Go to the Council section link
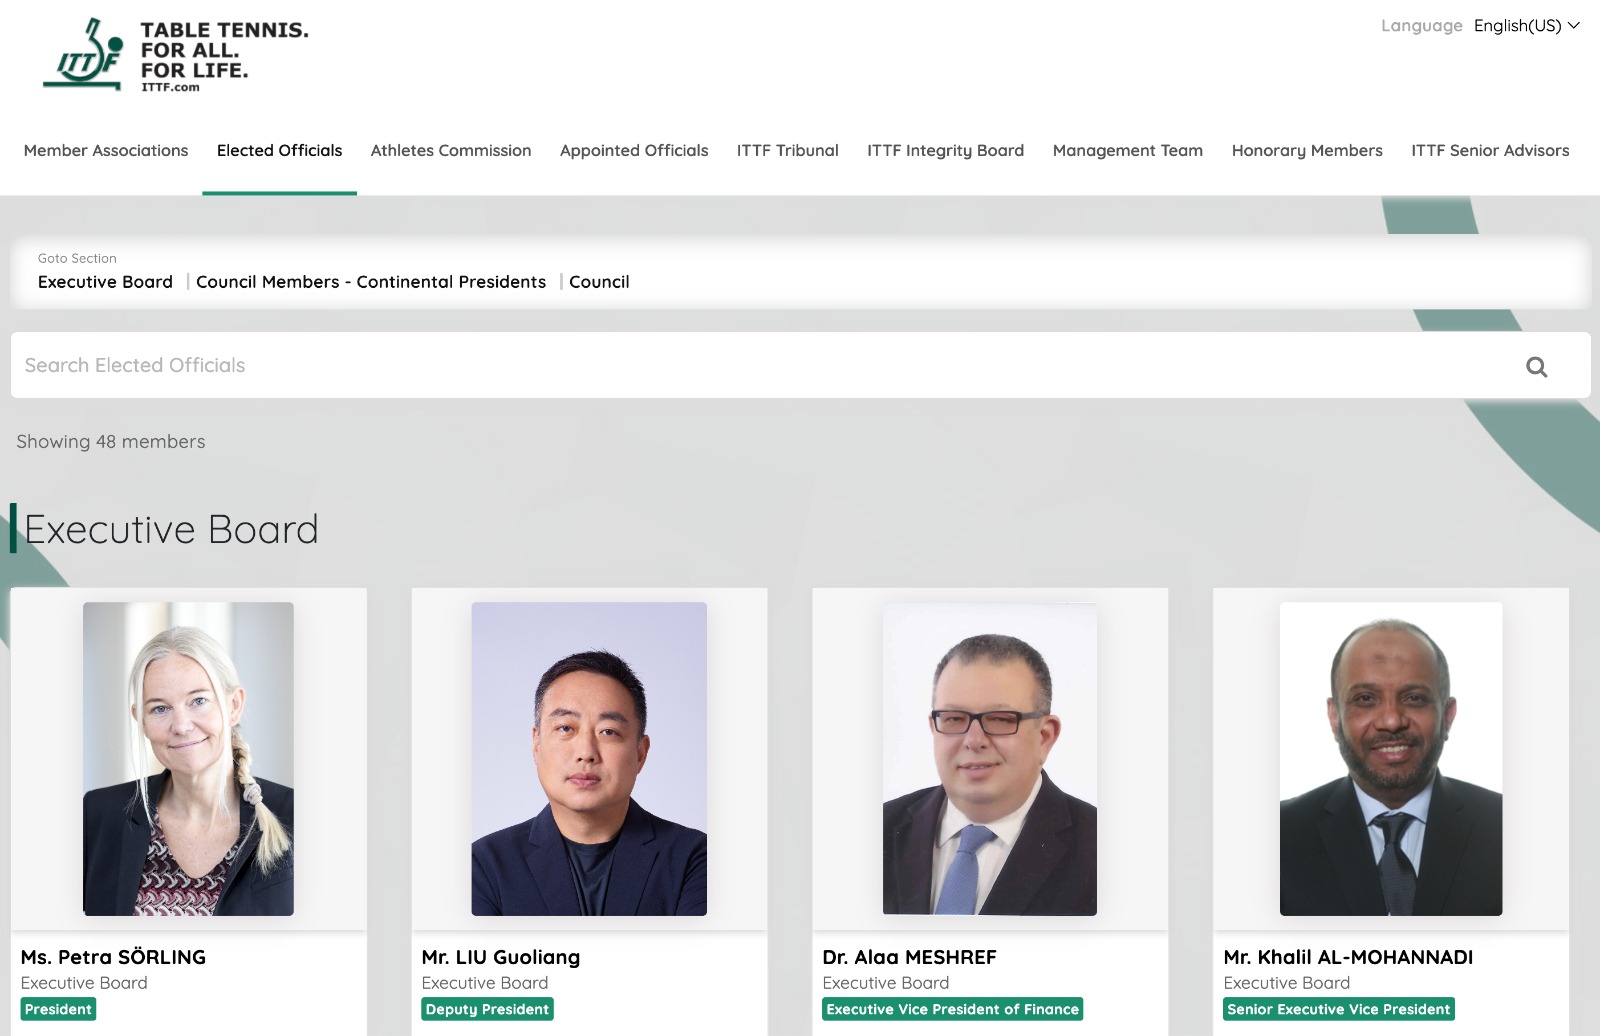This screenshot has height=1036, width=1600. point(599,282)
